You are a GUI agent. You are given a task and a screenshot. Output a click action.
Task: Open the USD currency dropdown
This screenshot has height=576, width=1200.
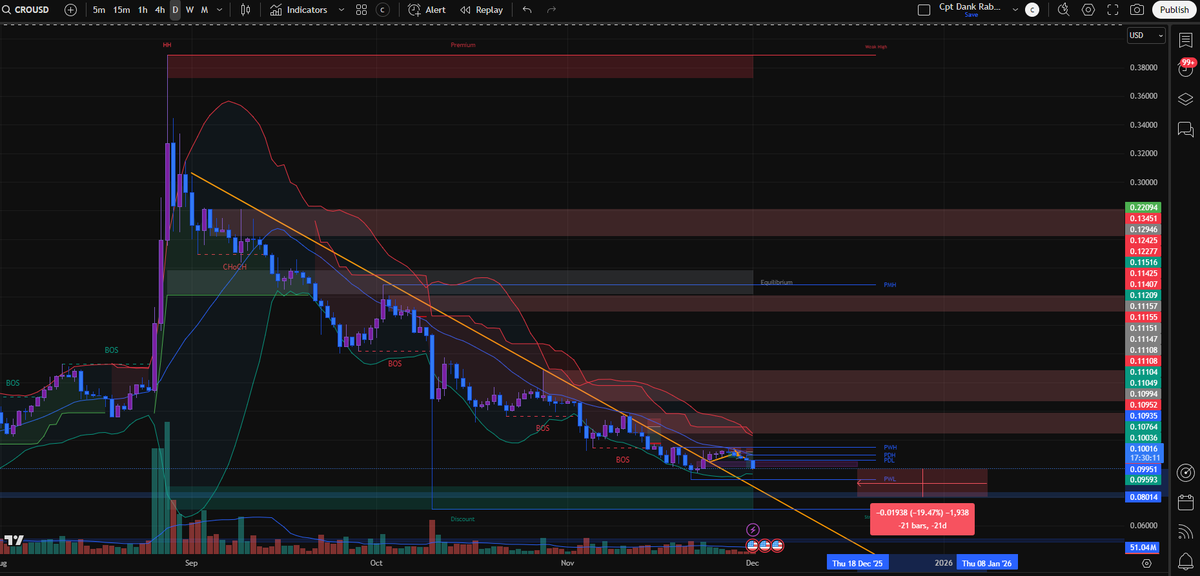pyautogui.click(x=1146, y=35)
